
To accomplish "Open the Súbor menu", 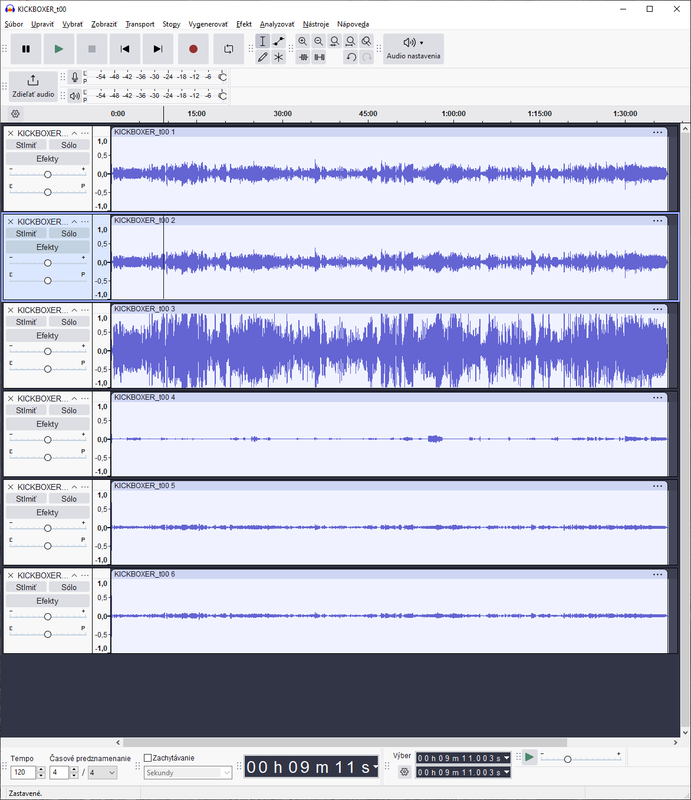I will [14, 24].
